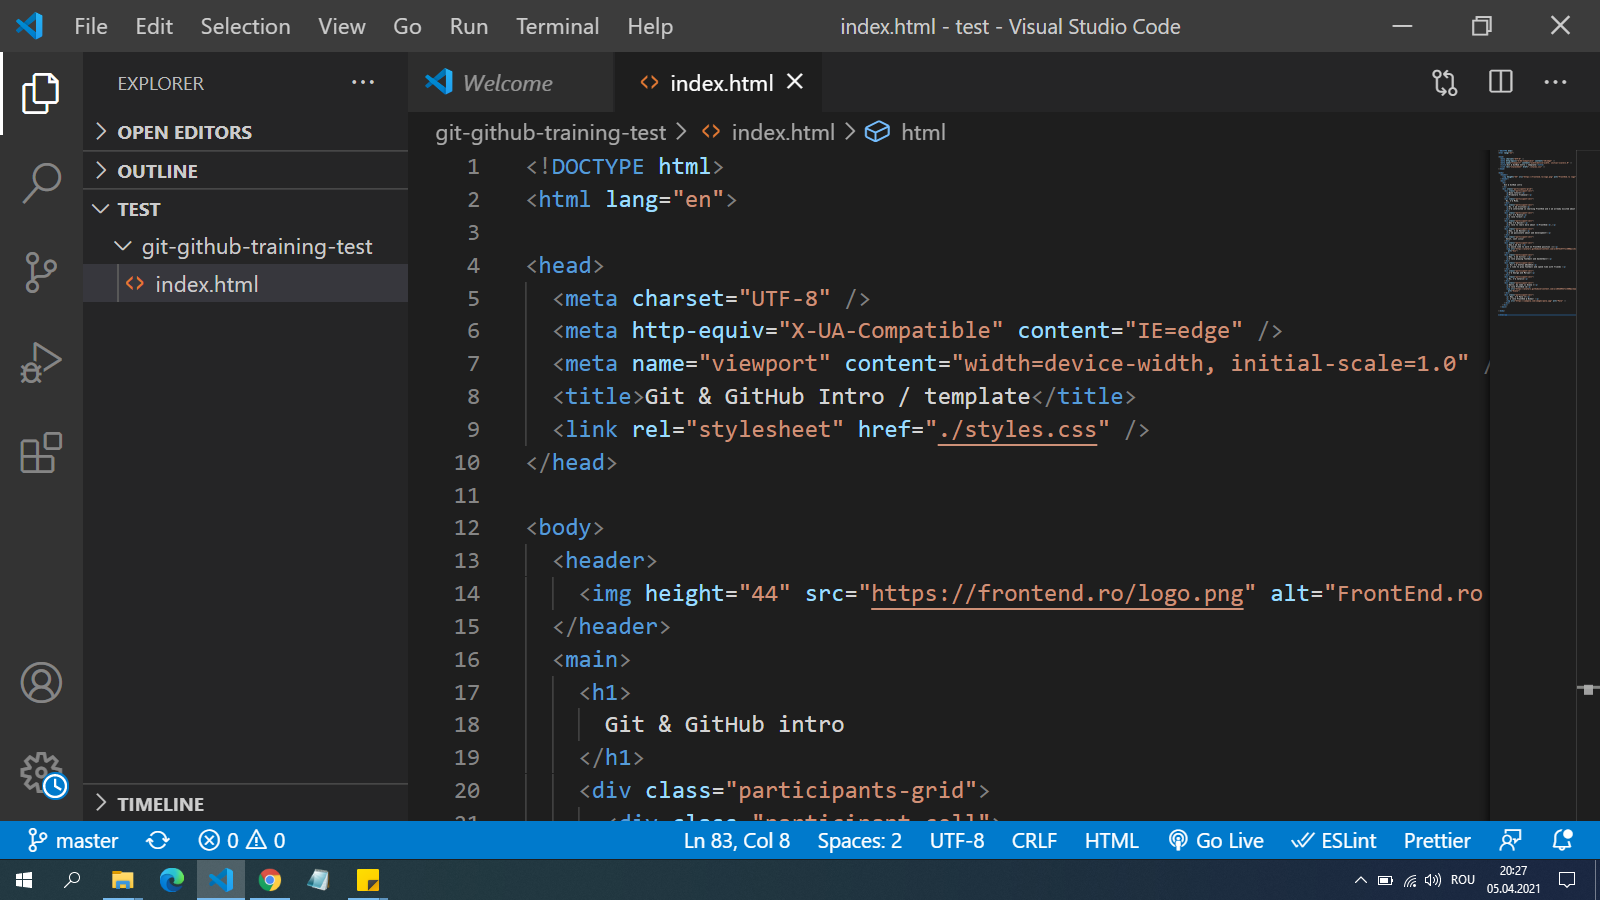Open the Source Control view
Screen dimensions: 1600x900
pos(41,272)
